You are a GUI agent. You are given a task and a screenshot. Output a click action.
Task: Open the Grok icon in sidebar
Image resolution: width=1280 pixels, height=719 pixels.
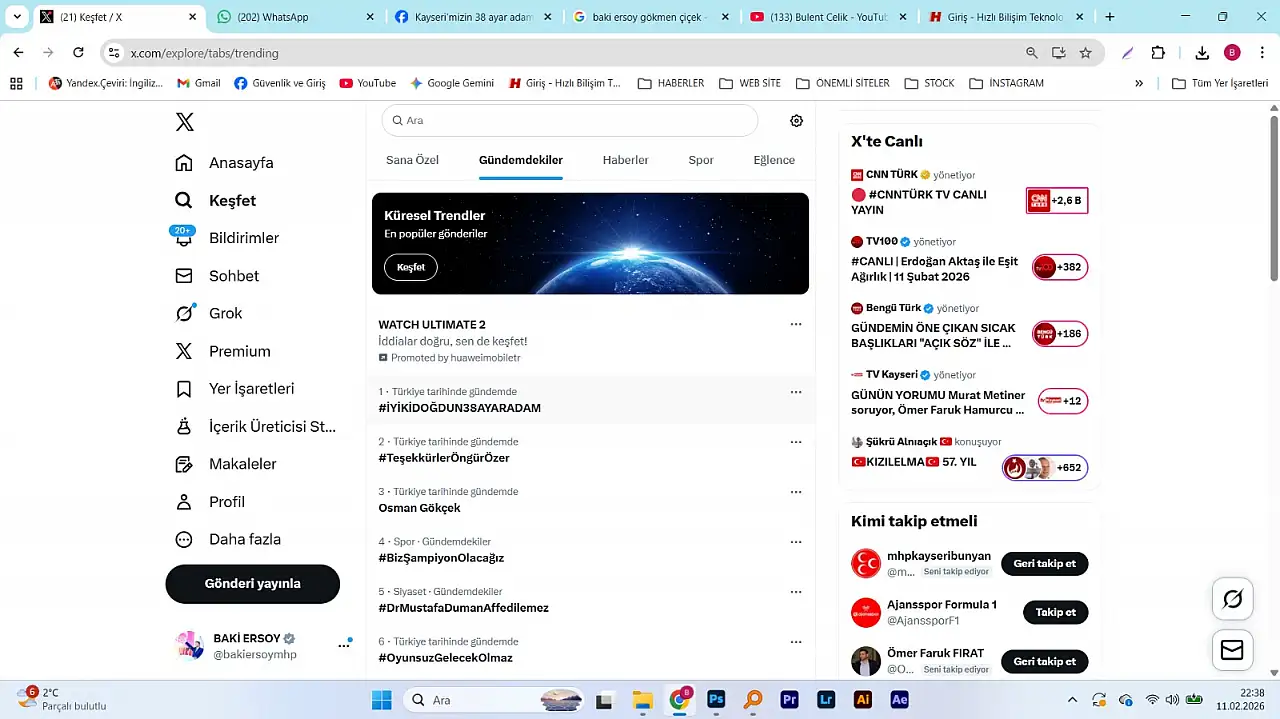tap(184, 314)
